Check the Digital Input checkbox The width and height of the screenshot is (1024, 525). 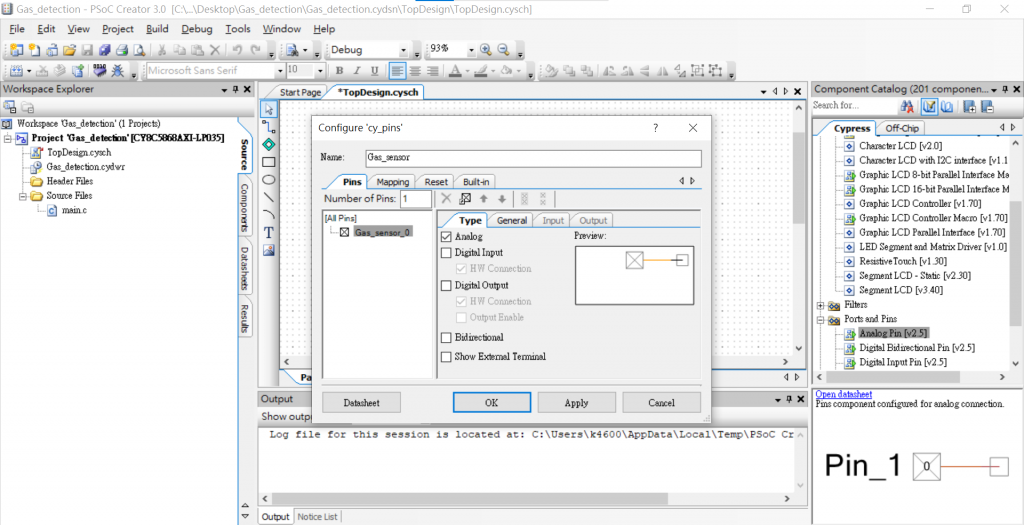click(447, 252)
